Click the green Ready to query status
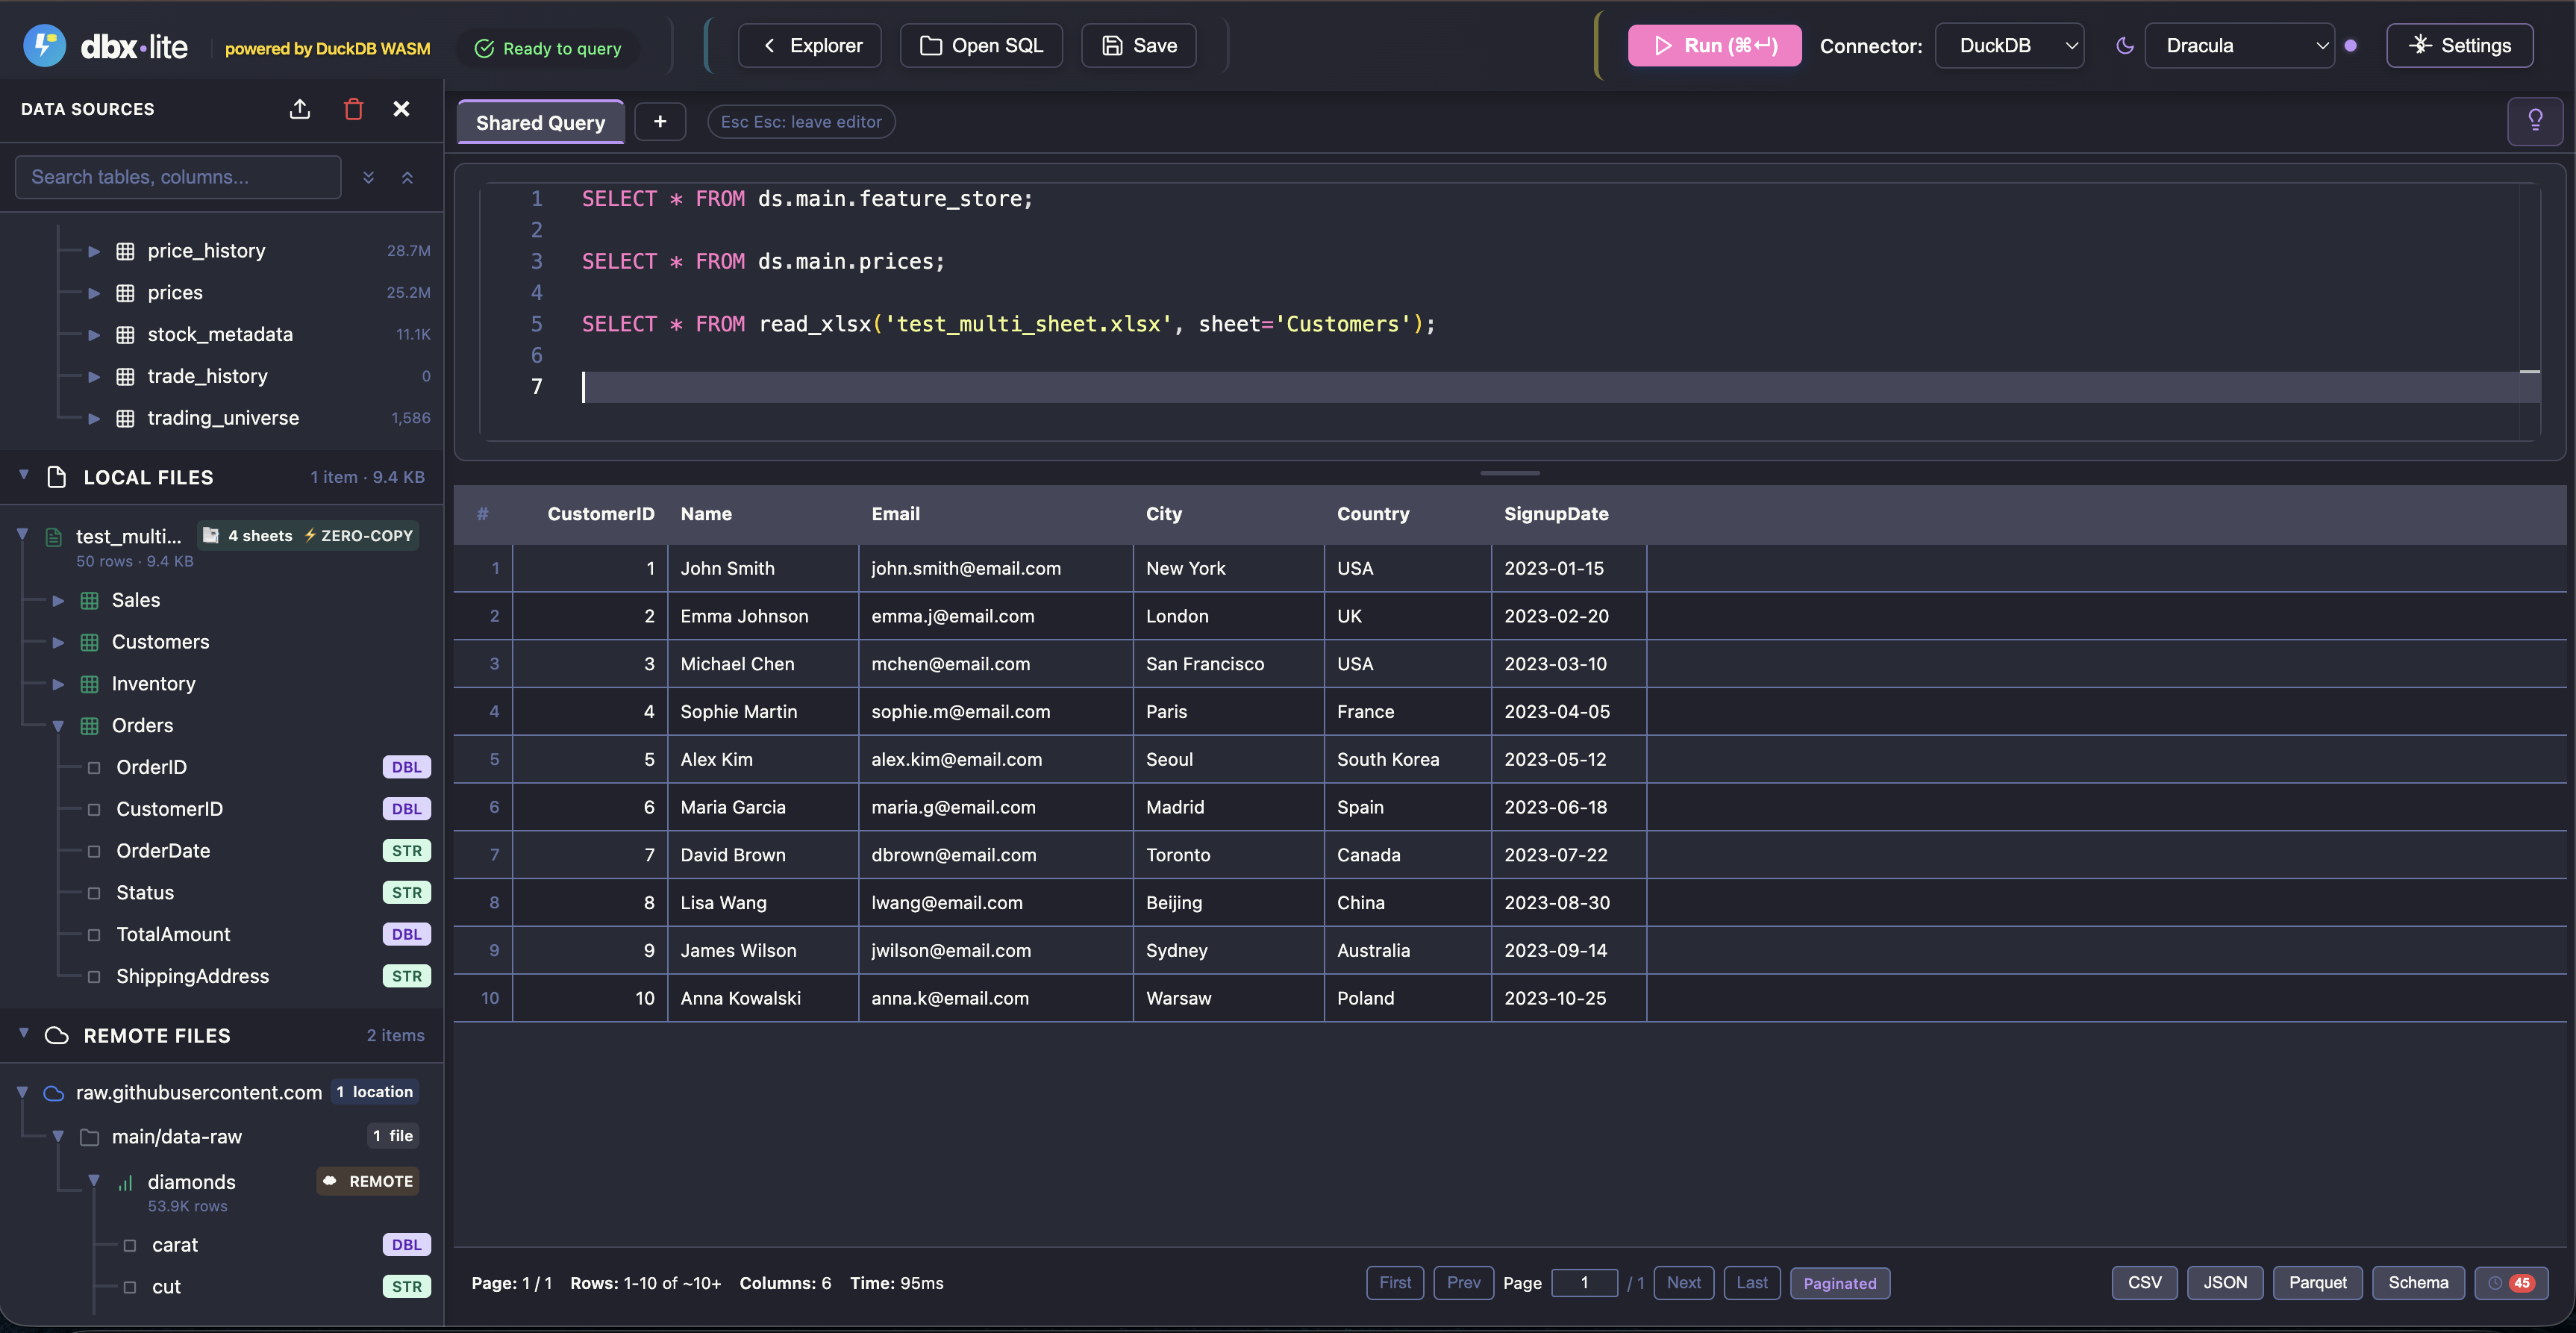 (548, 49)
